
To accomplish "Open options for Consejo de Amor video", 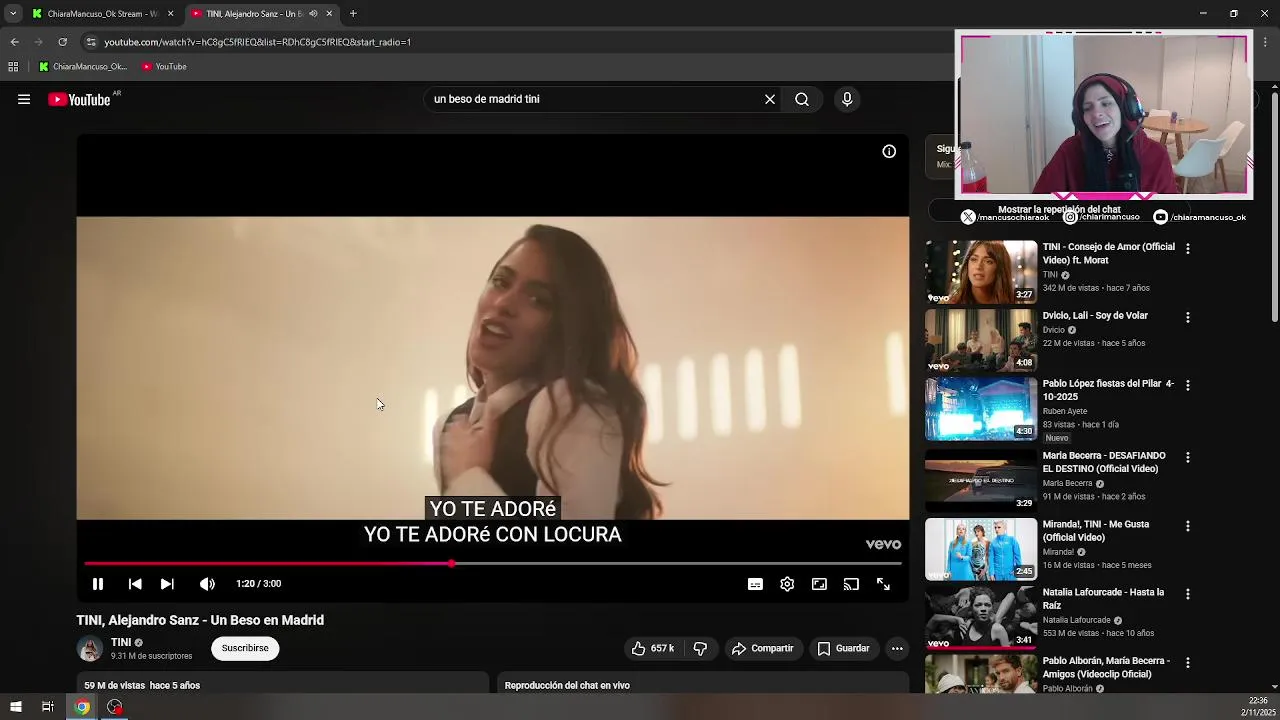I will pos(1188,248).
